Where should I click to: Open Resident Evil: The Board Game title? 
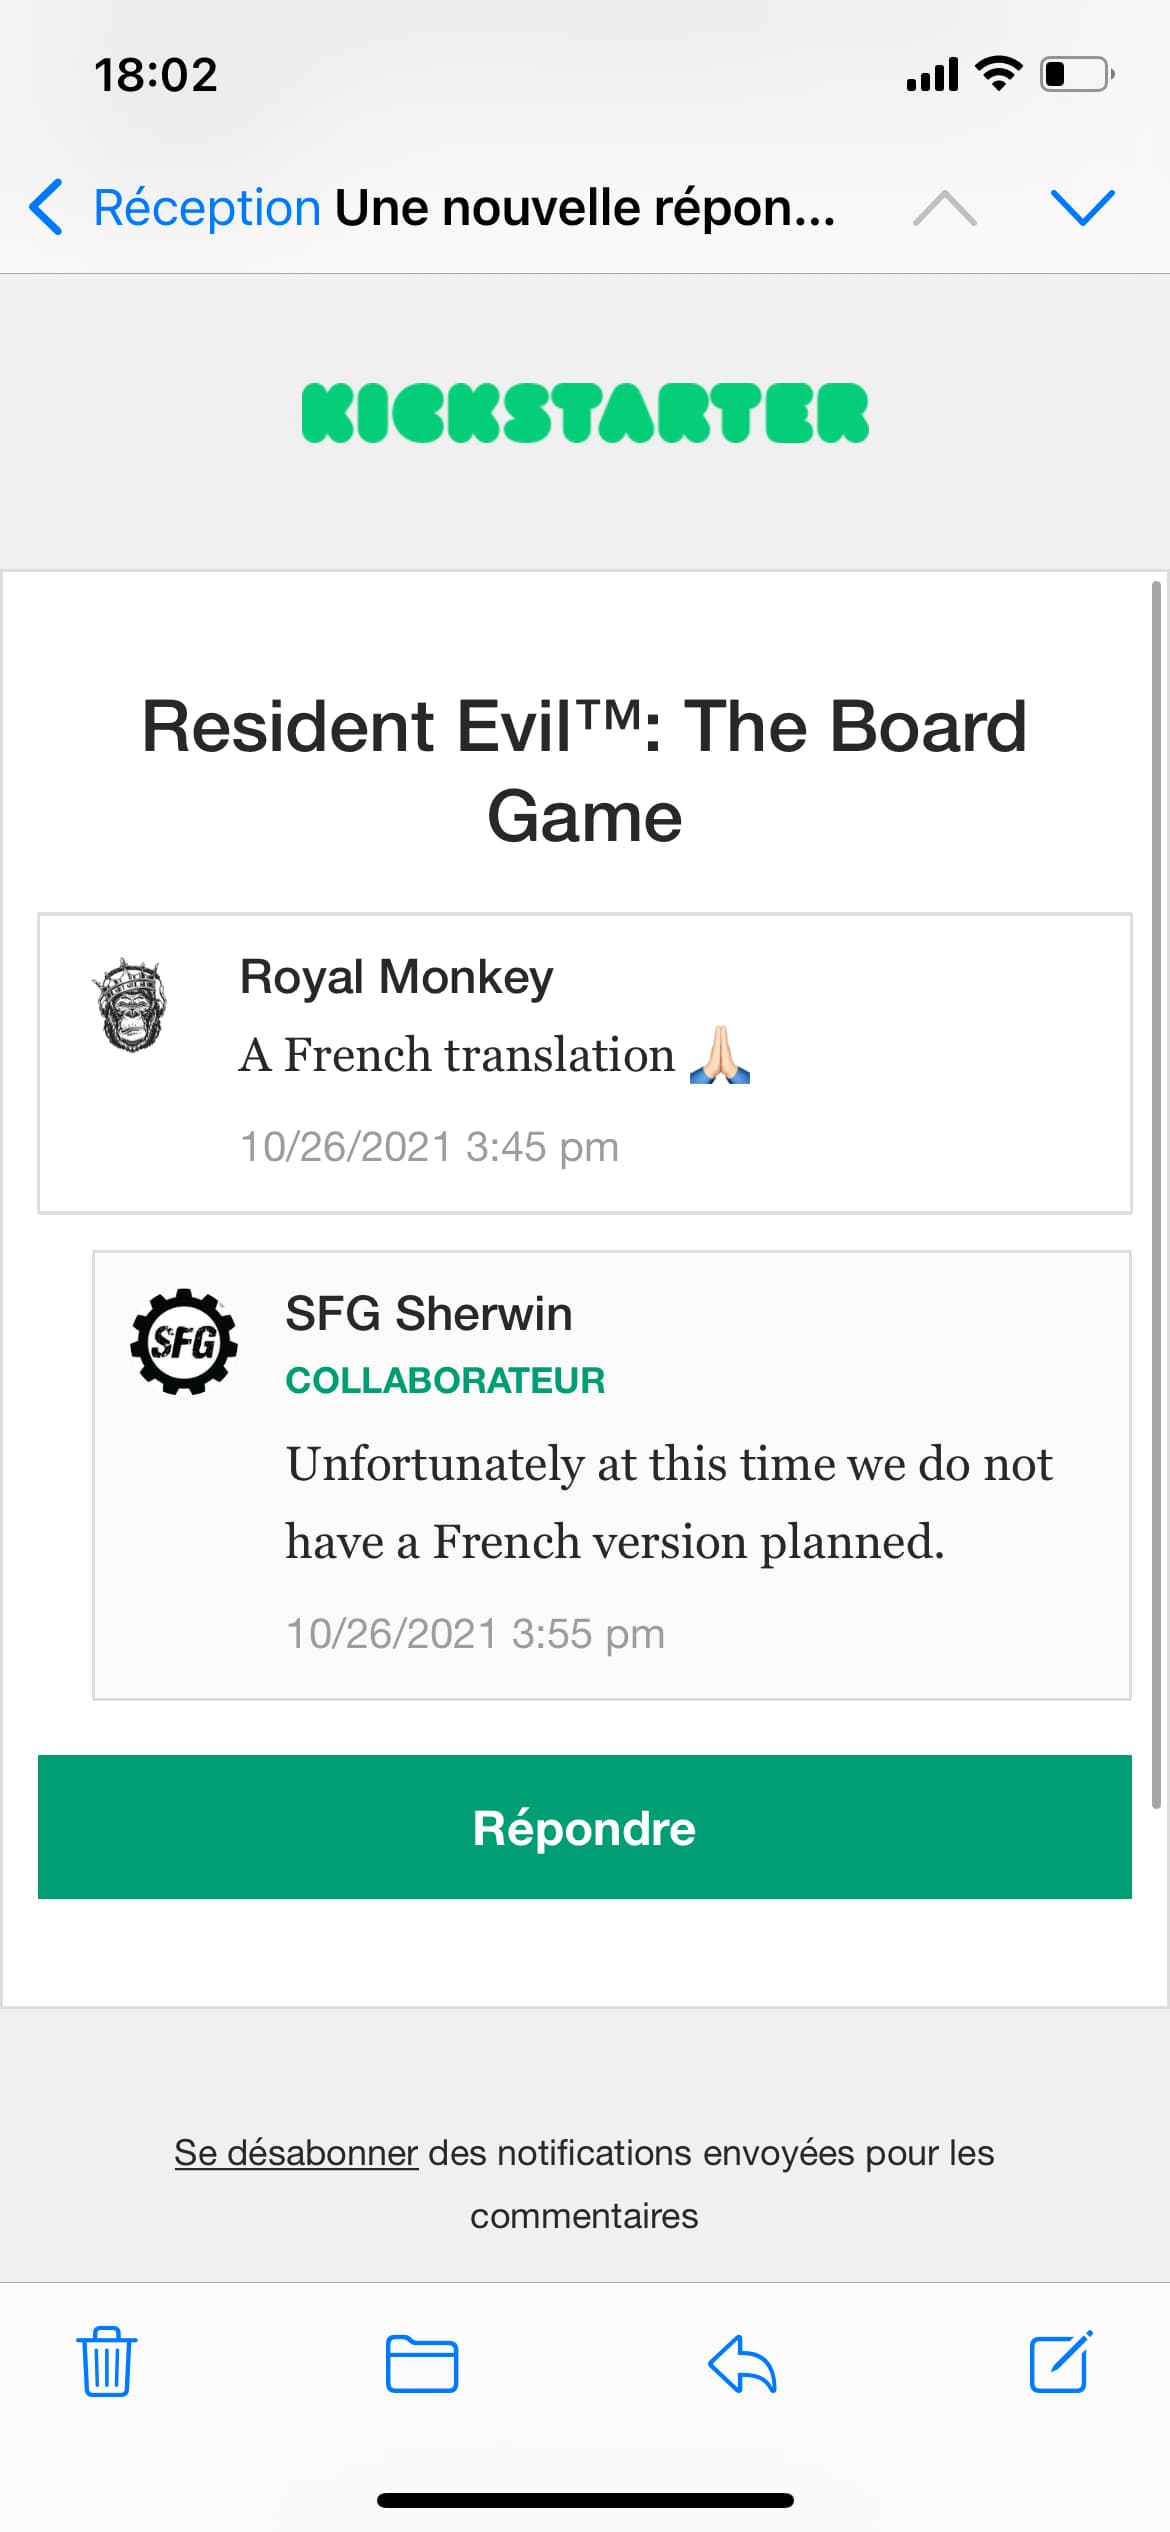click(585, 770)
